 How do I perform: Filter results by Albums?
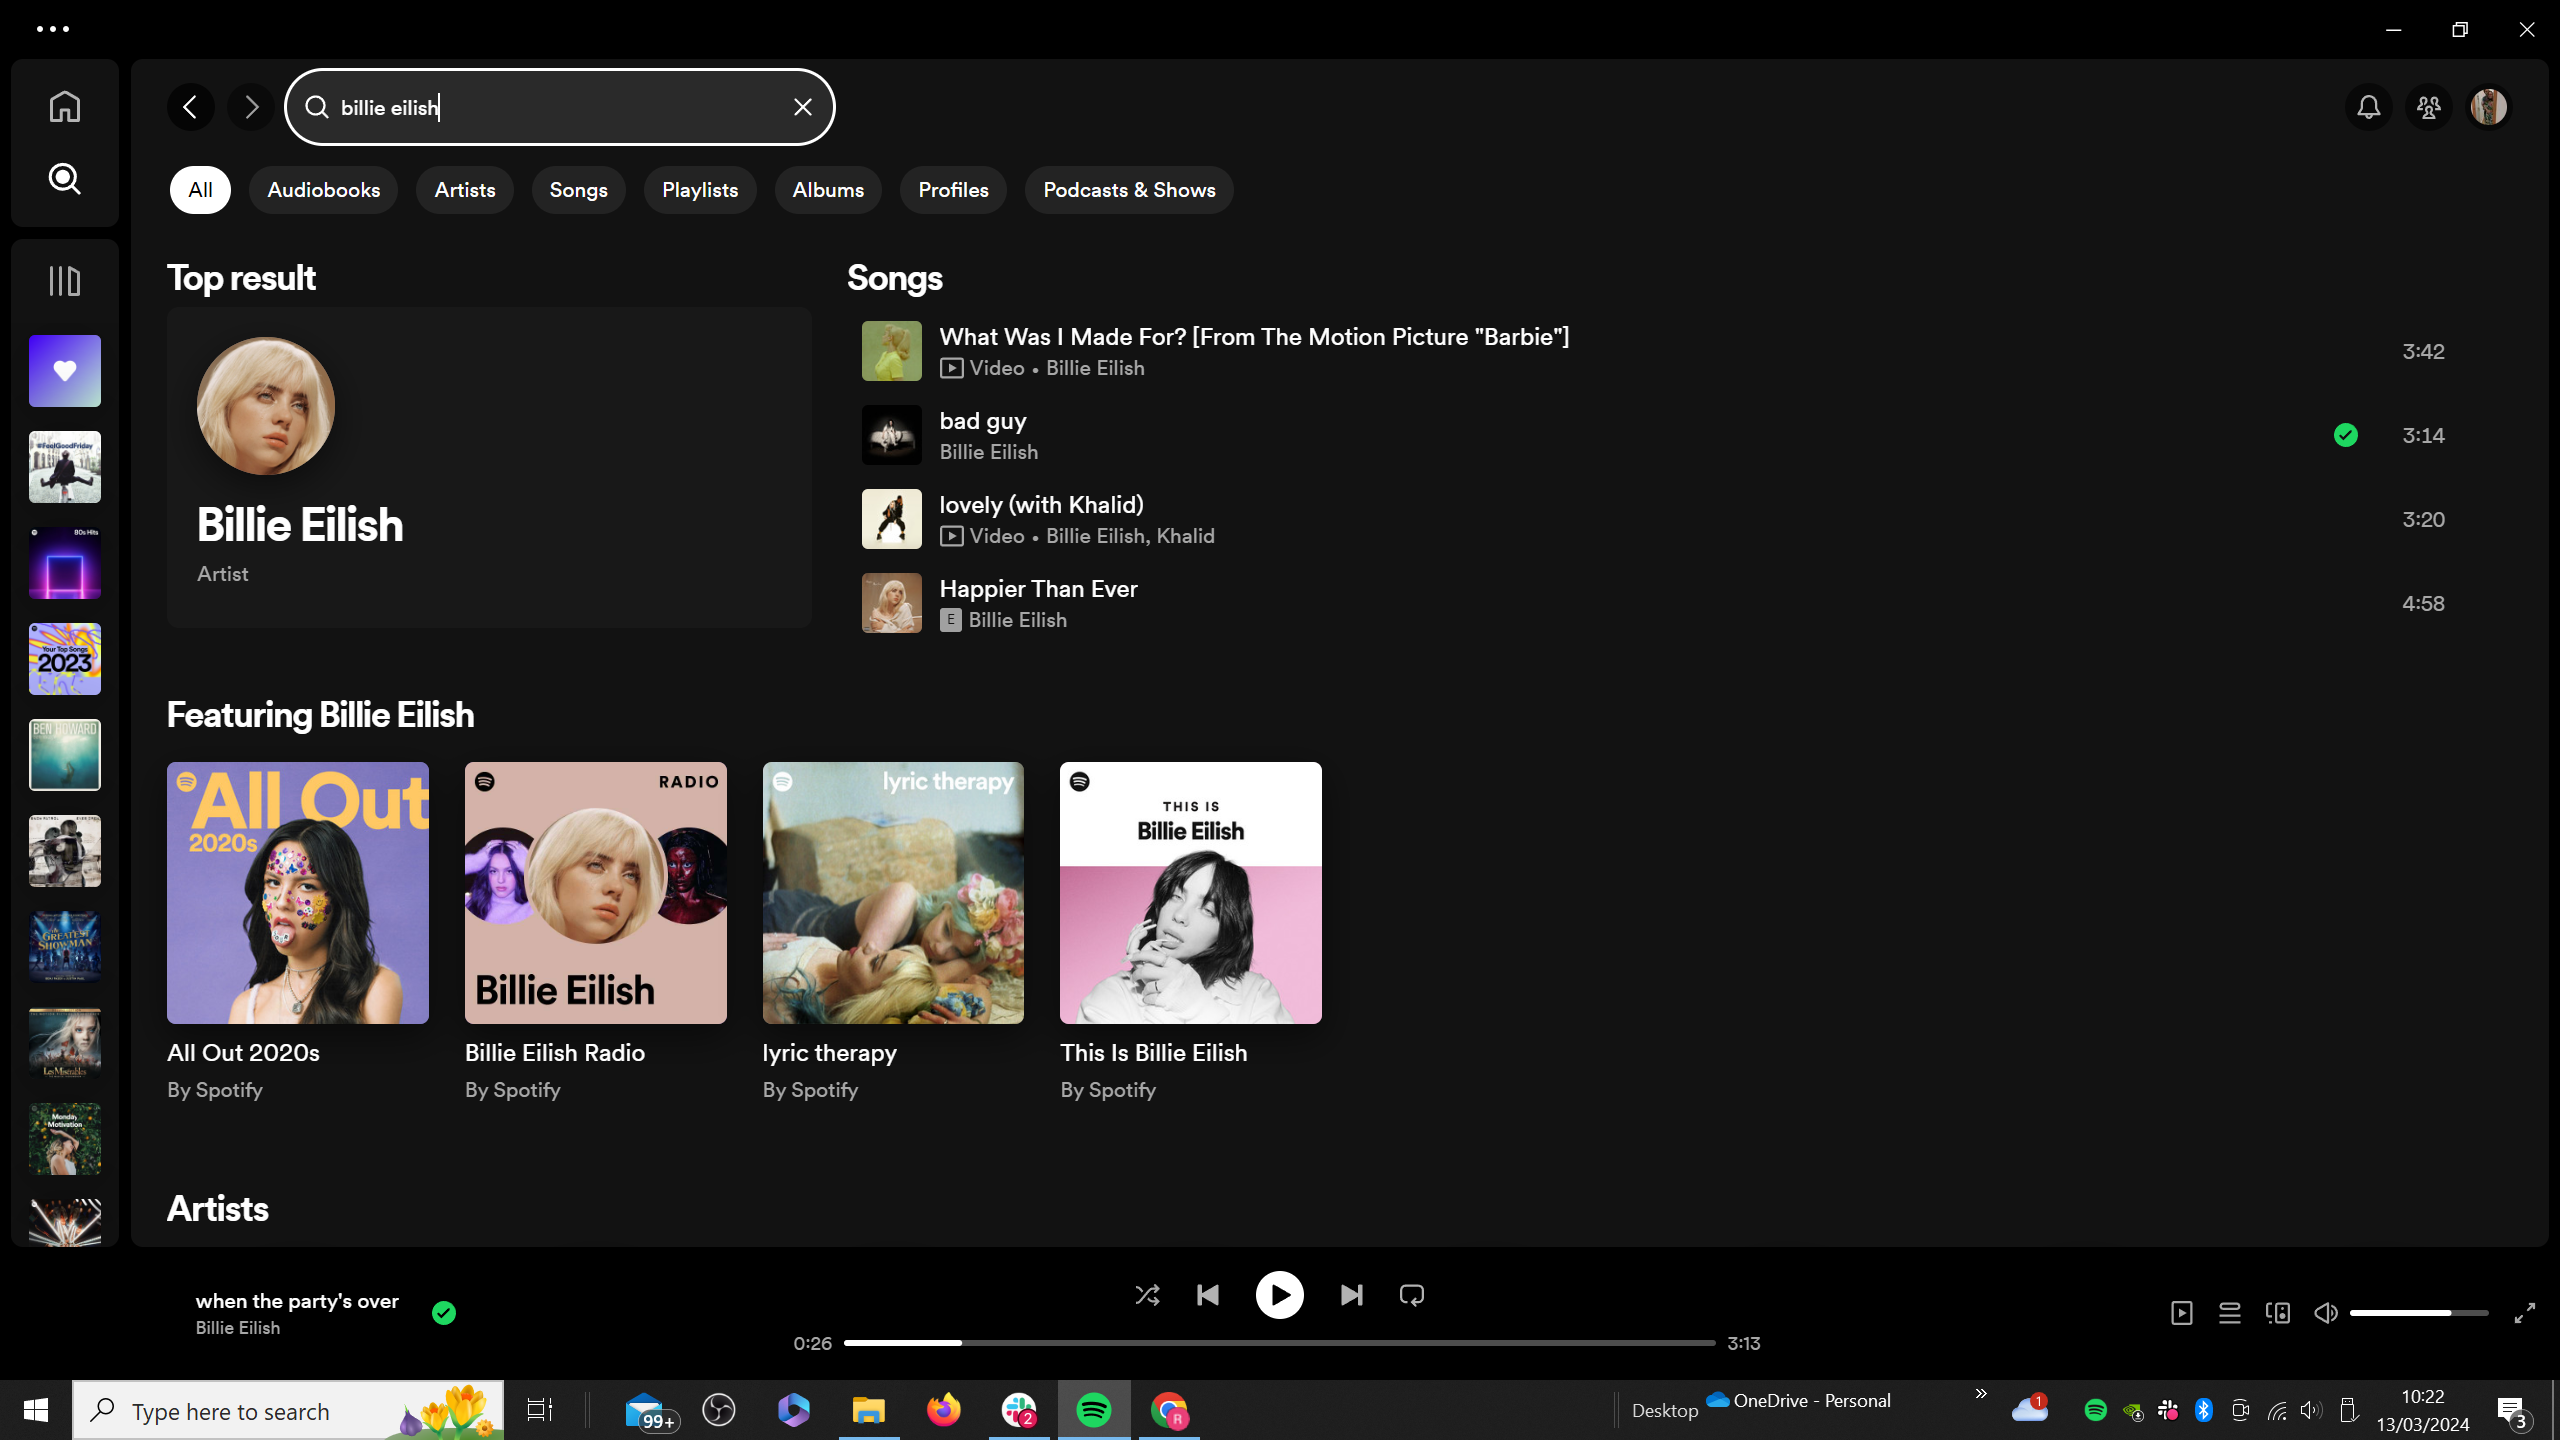828,190
